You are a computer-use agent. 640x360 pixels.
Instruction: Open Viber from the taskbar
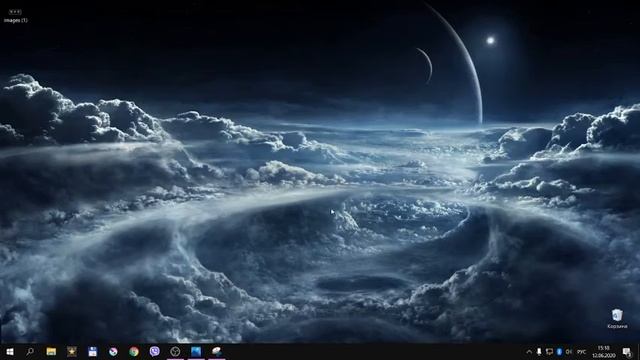pos(155,351)
